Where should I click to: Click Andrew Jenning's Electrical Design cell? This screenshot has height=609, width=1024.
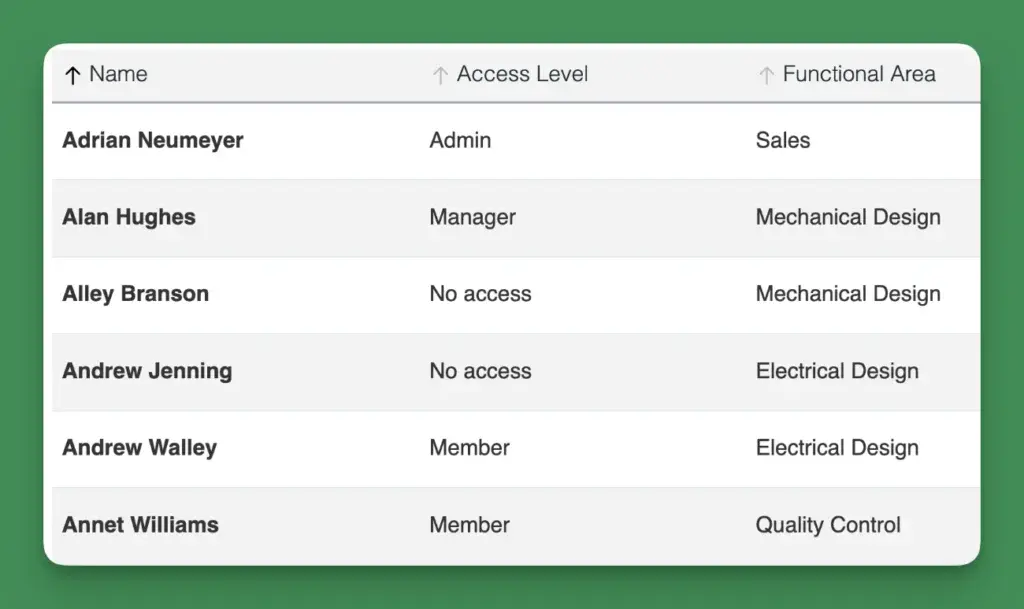coord(837,371)
